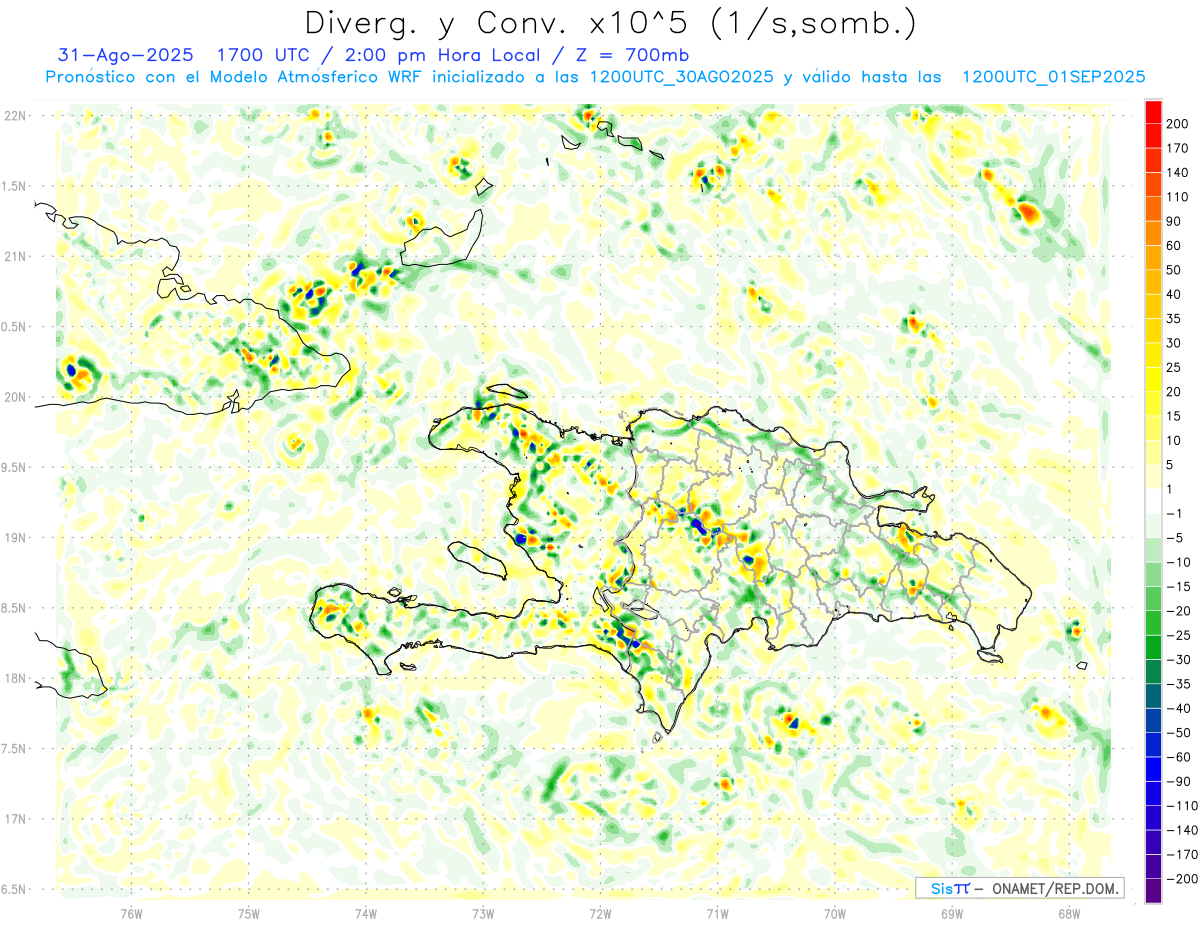Select the '69W' longitude label
Screen dimensions: 1200x927
pyautogui.click(x=951, y=913)
